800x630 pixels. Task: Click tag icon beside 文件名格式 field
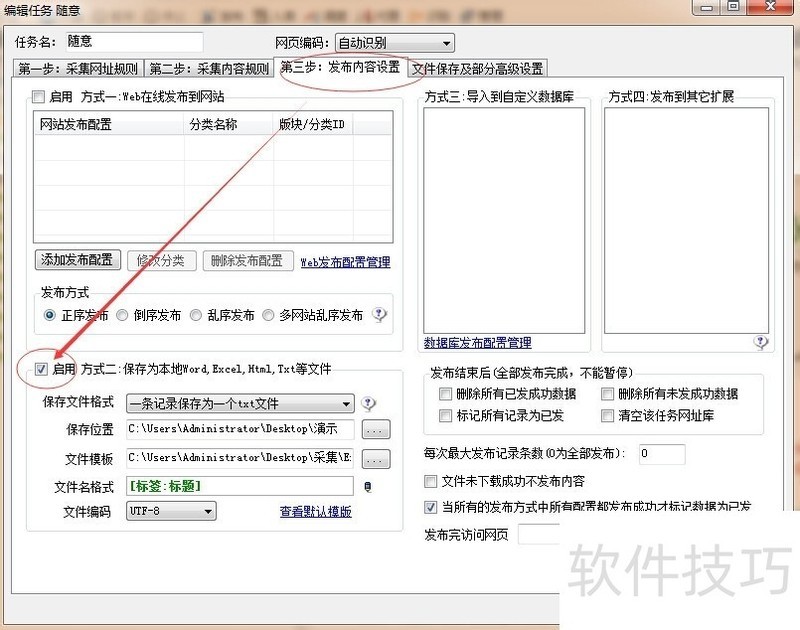coord(368,487)
